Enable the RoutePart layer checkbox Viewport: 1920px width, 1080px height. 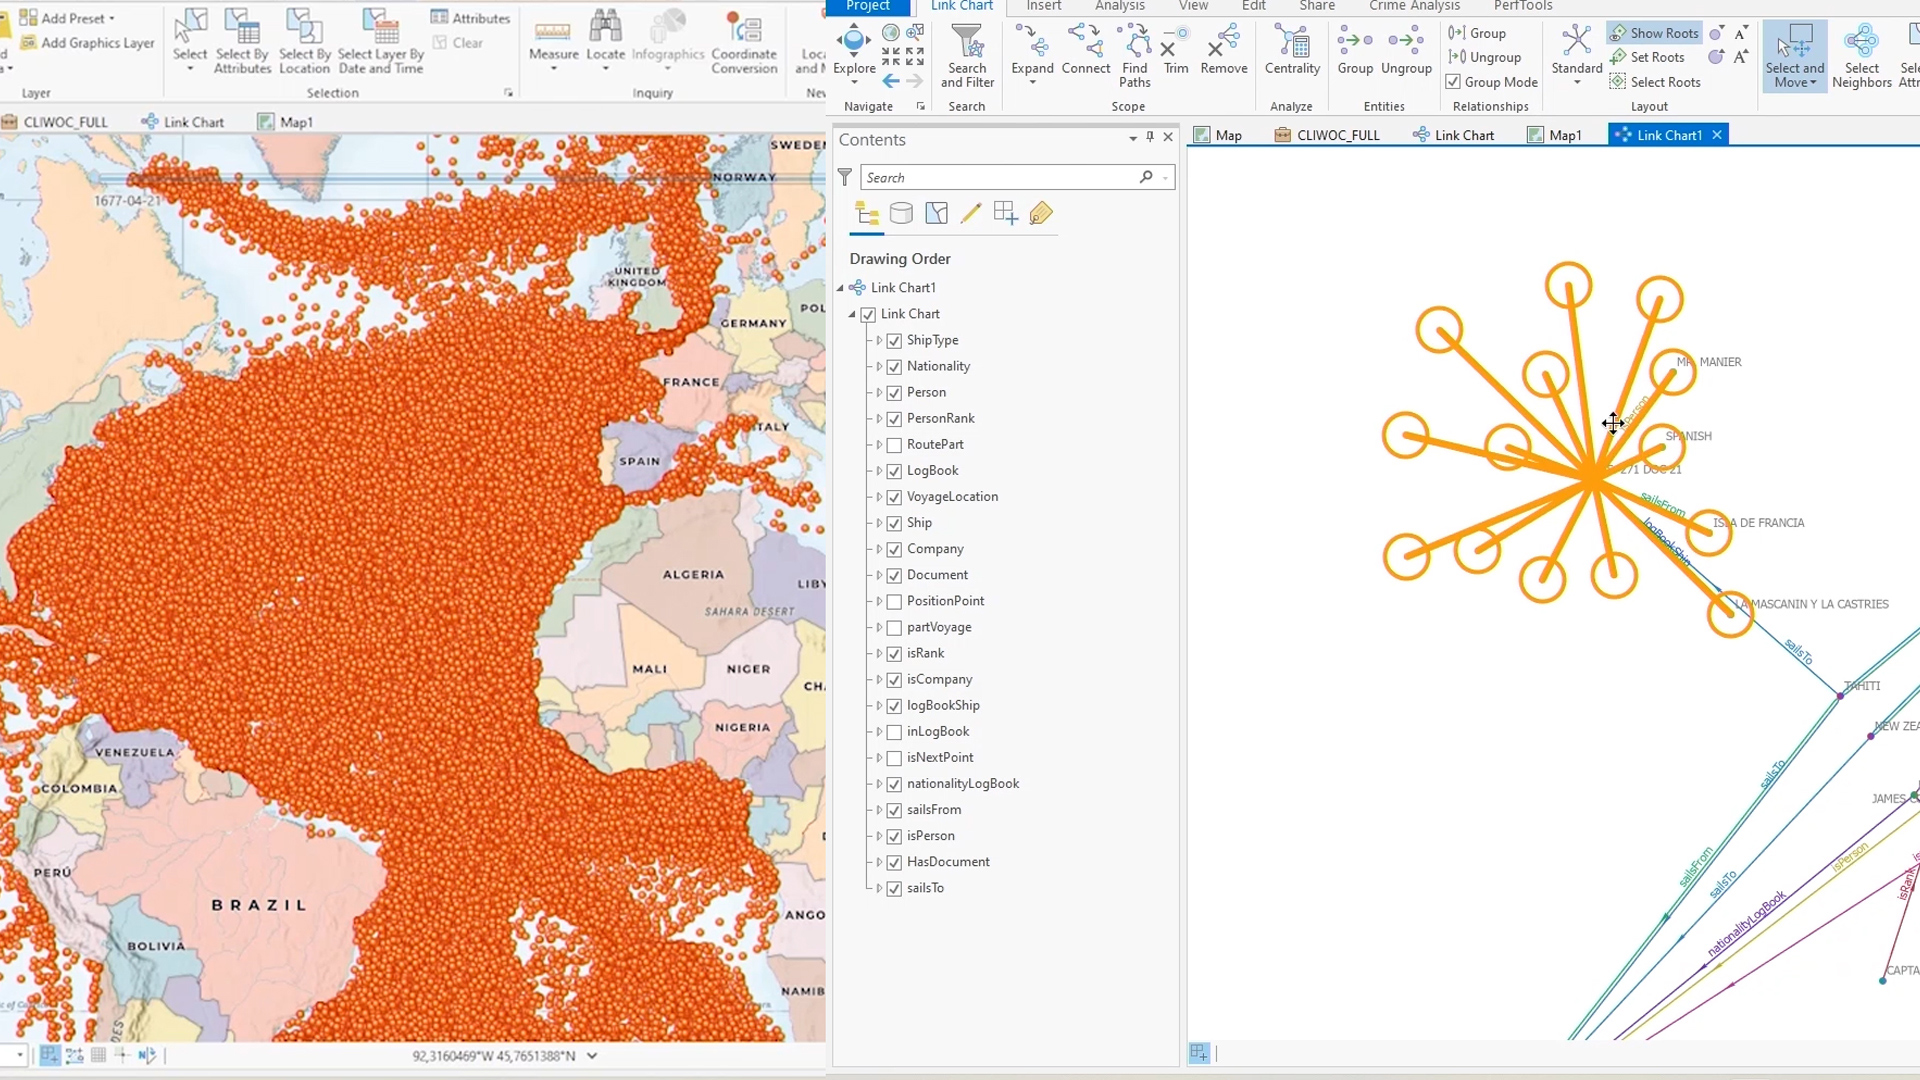point(894,445)
